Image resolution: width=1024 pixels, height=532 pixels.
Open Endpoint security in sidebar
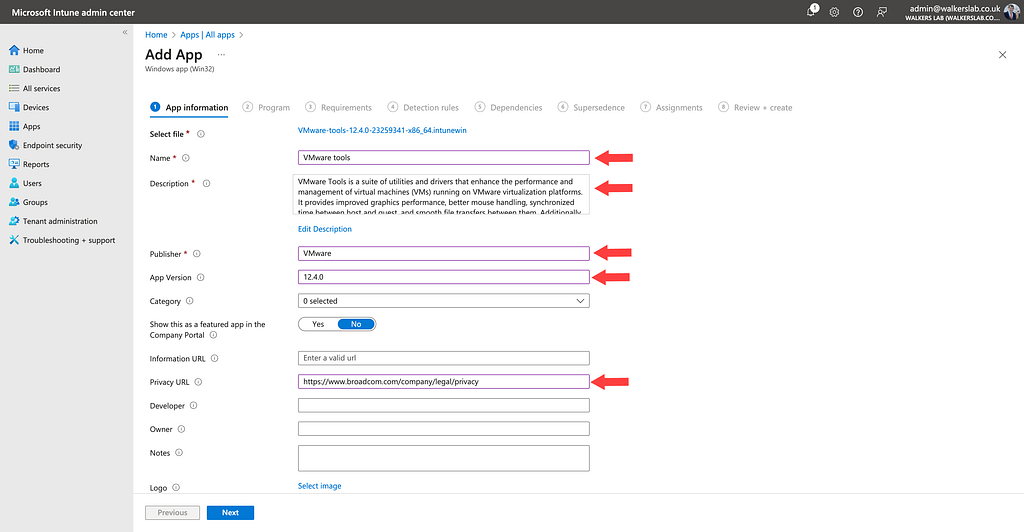pyautogui.click(x=52, y=145)
